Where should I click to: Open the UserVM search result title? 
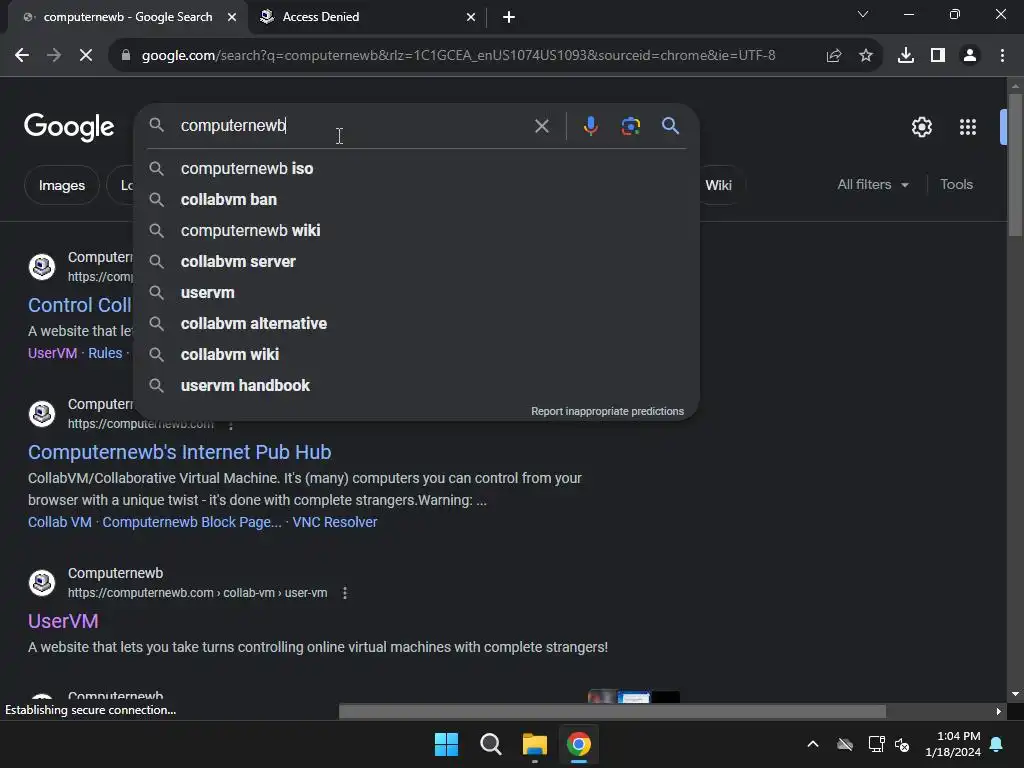[x=63, y=621]
